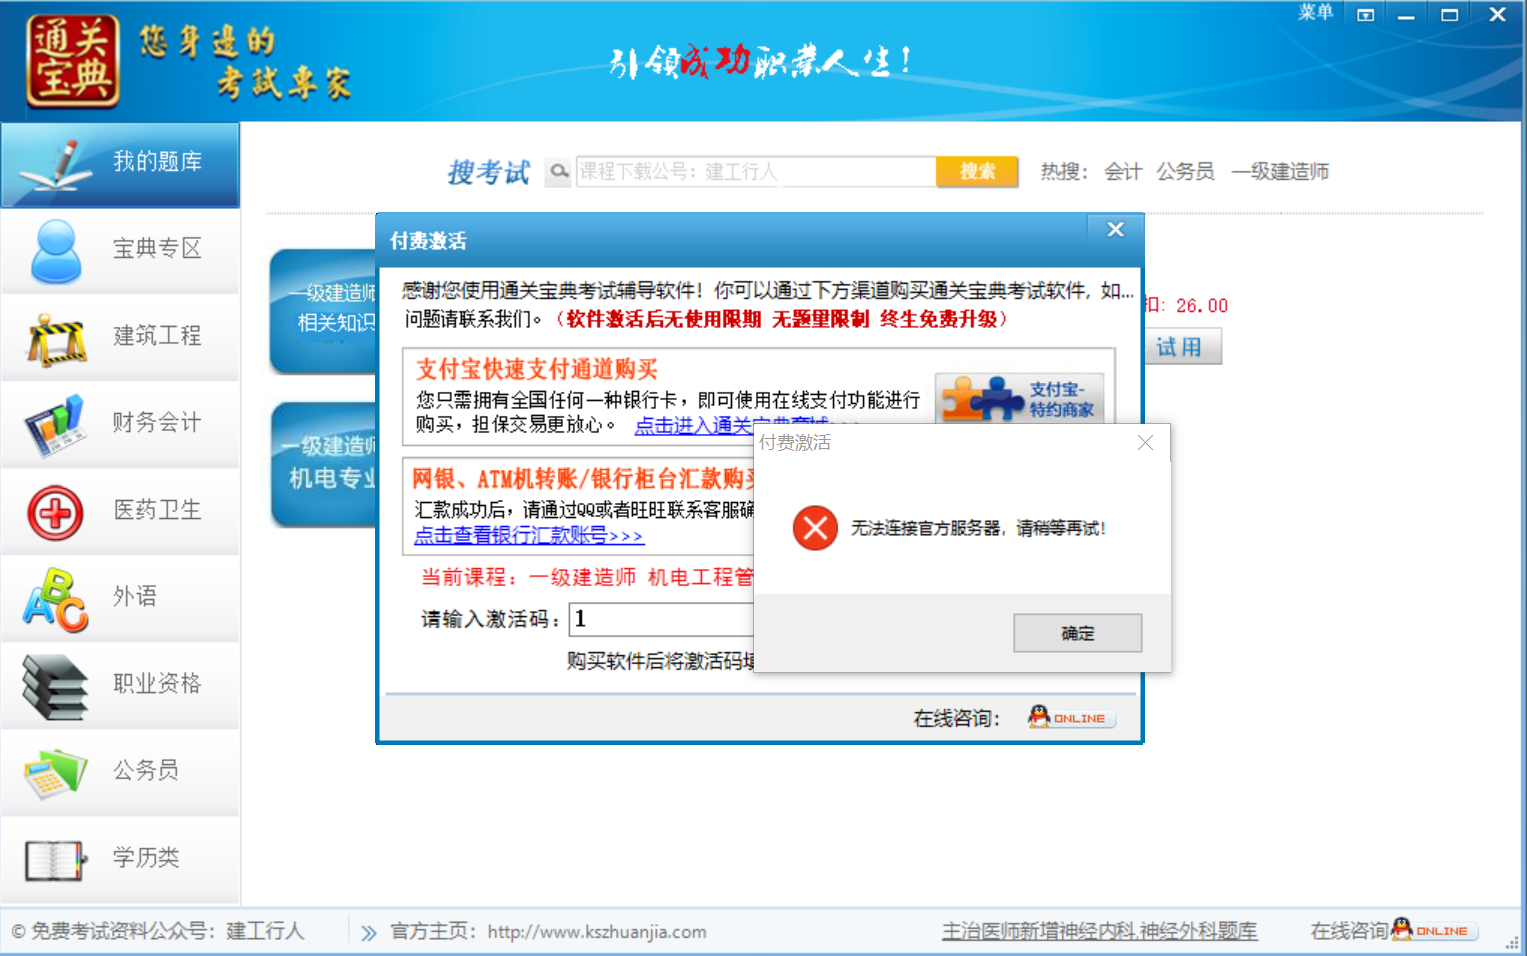Click the window resize grip in corner

click(x=1512, y=942)
